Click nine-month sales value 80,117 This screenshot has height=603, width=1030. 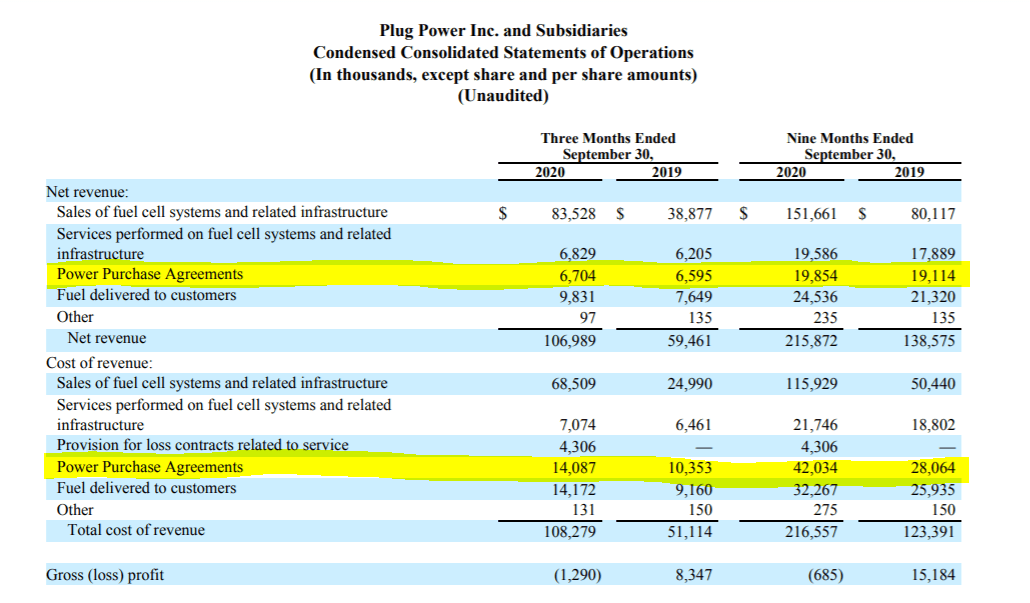[x=933, y=213]
